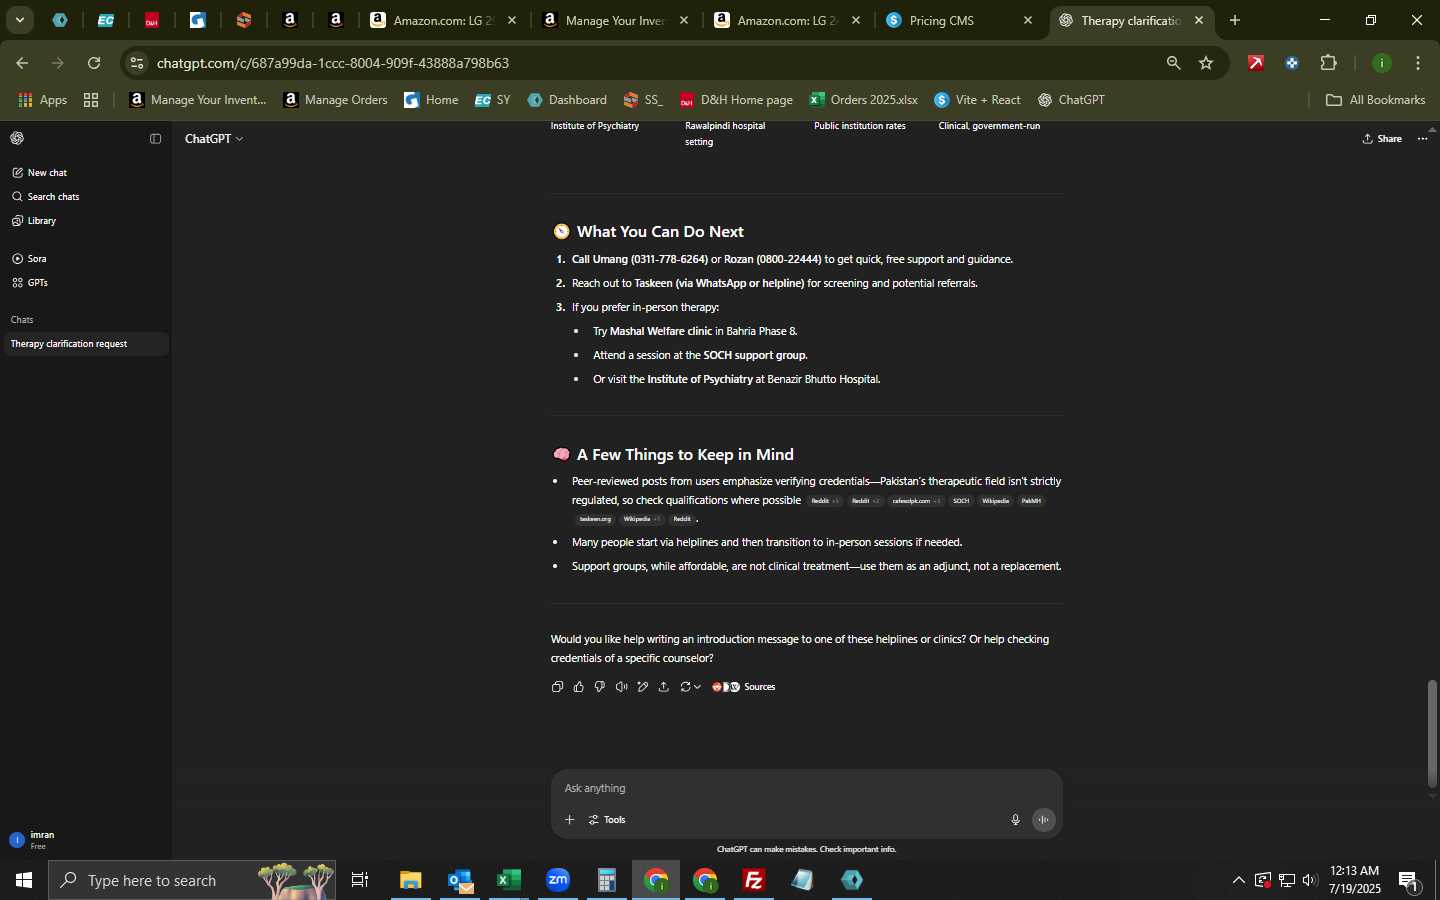Open FileZilla from the taskbar
Viewport: 1440px width, 900px height.
754,880
